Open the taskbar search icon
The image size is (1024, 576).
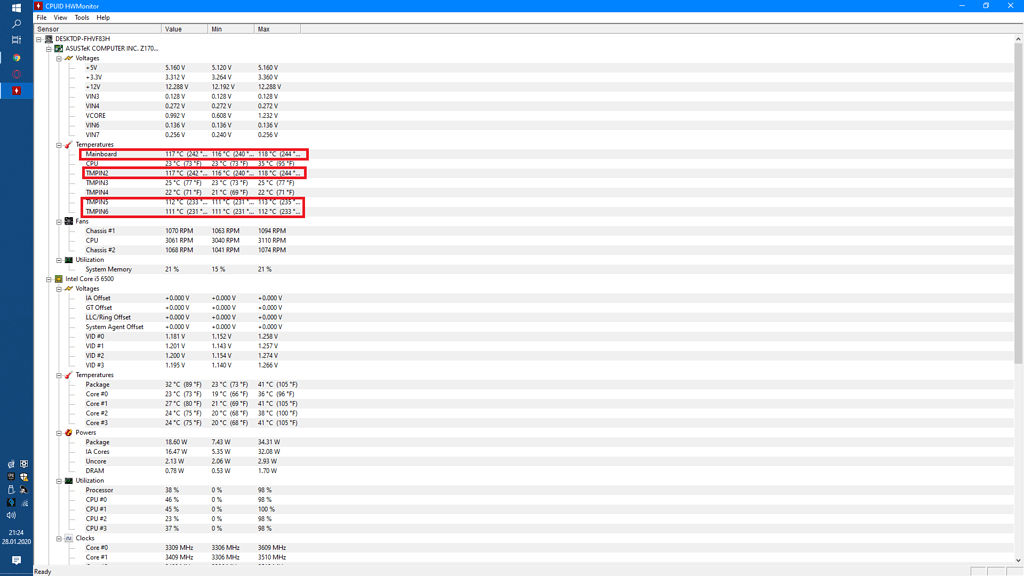tap(16, 23)
